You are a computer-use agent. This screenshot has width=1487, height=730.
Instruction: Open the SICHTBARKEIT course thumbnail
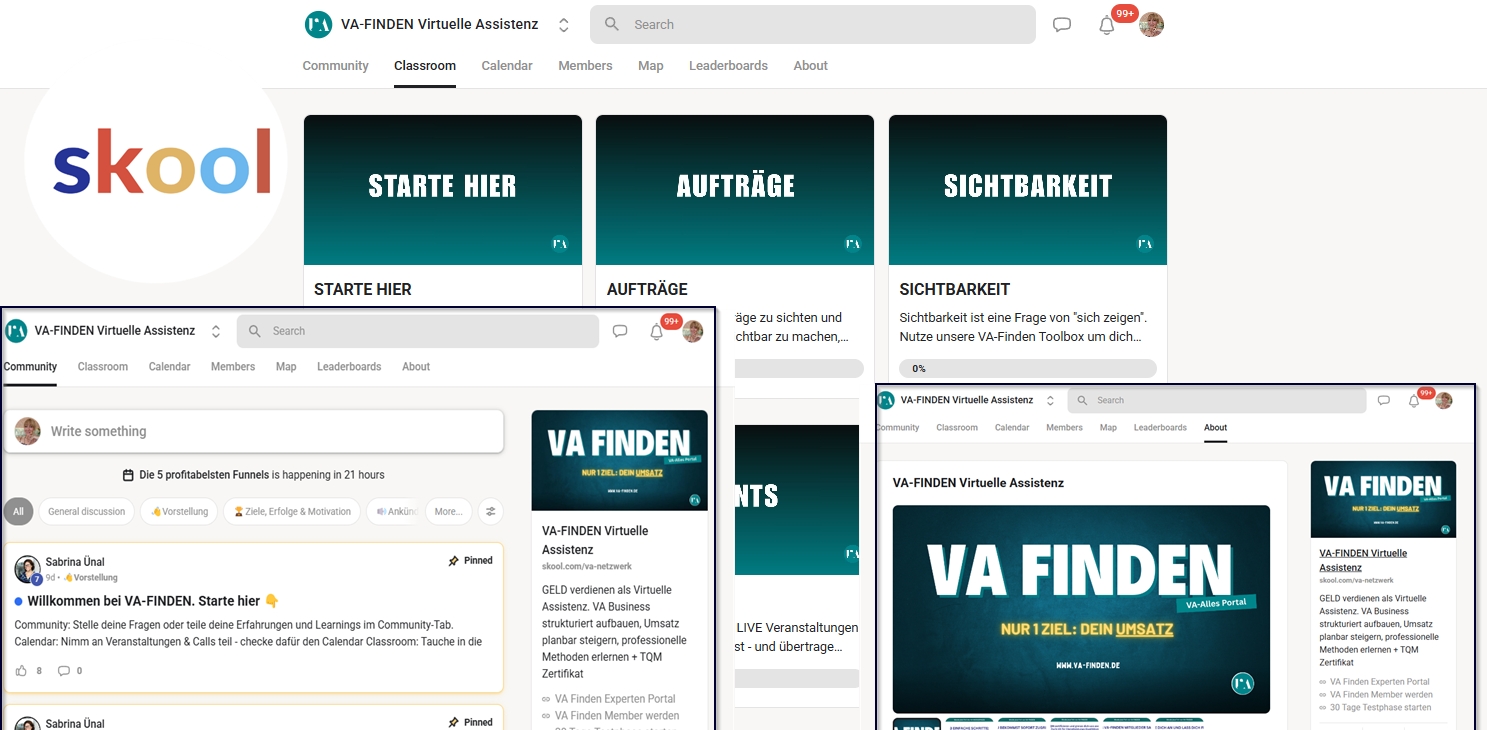(1028, 190)
